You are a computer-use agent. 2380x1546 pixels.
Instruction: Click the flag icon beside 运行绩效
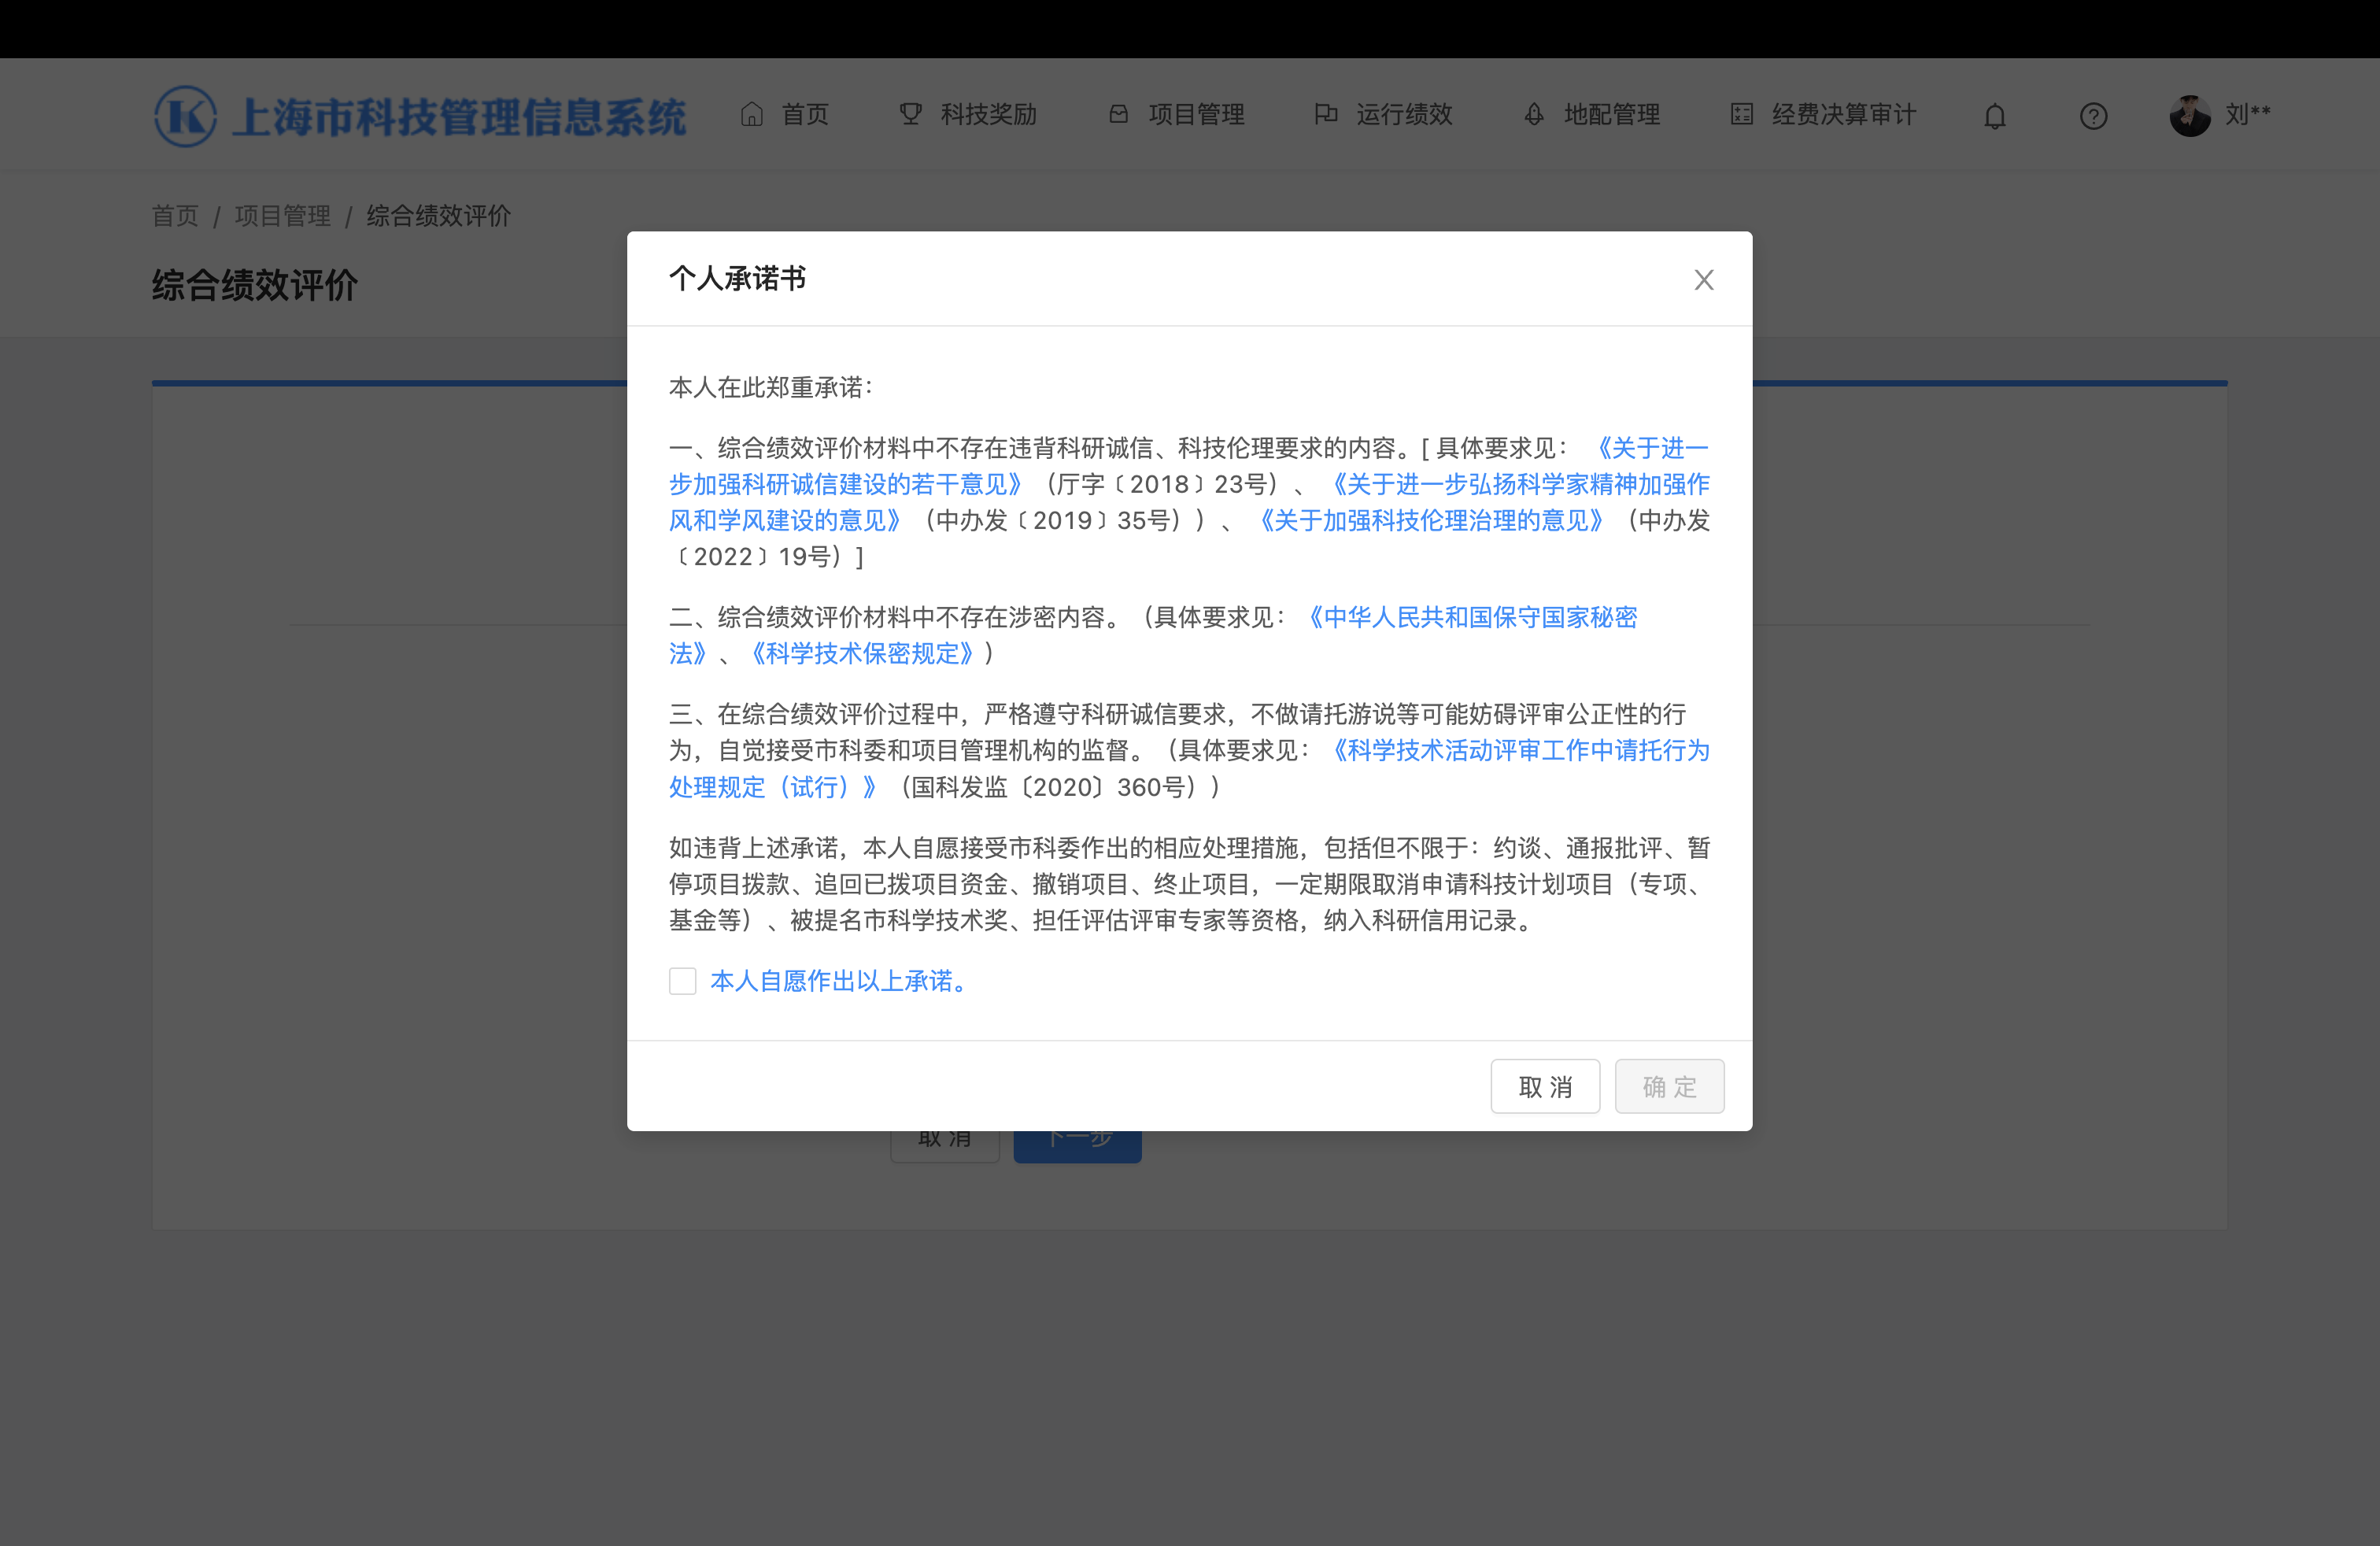tap(1326, 115)
